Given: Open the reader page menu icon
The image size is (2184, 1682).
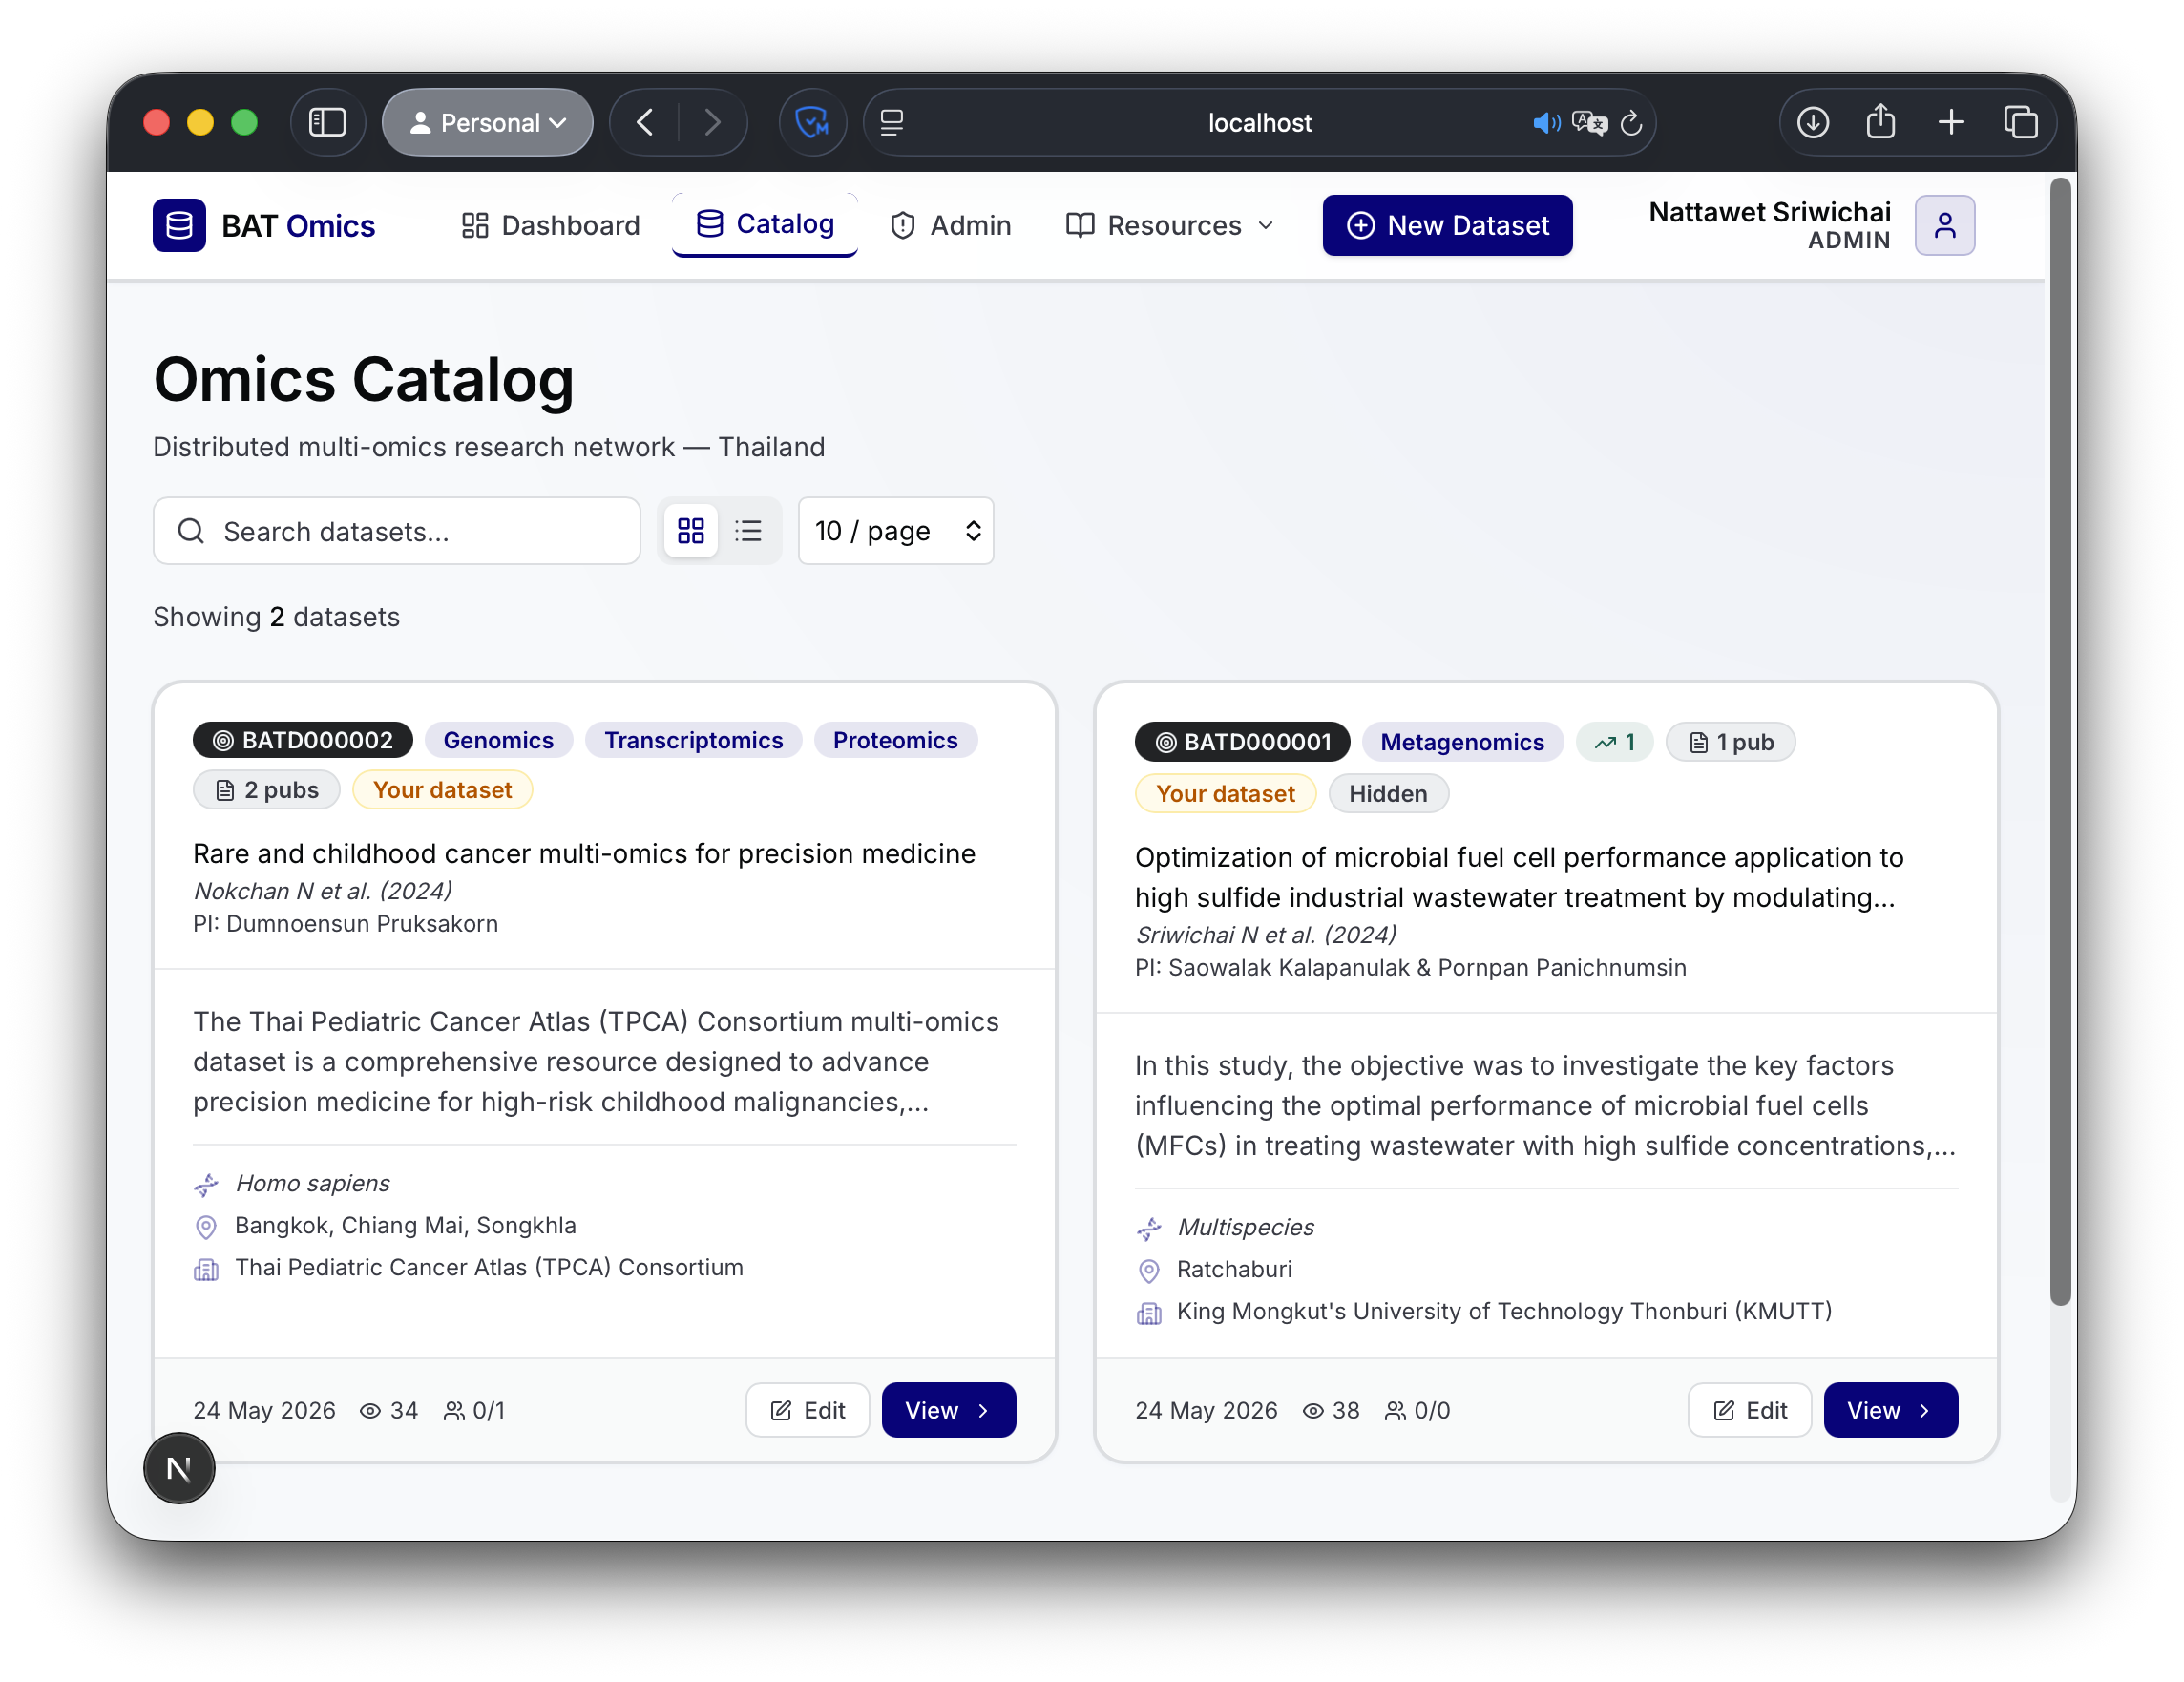Looking at the screenshot, I should click(x=892, y=122).
